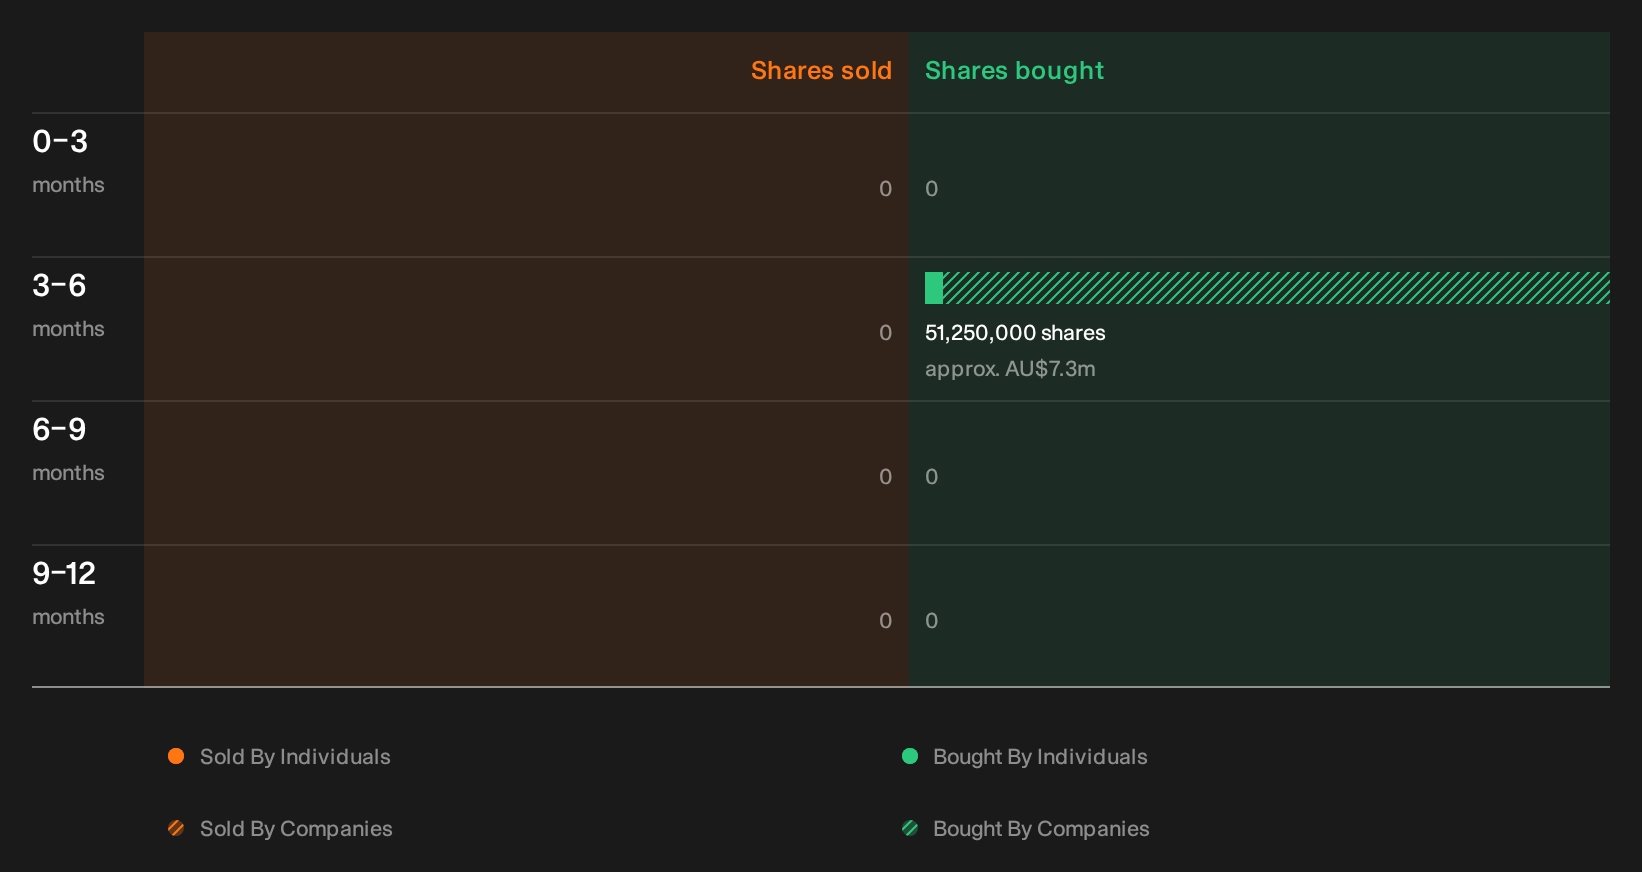Viewport: 1642px width, 872px height.
Task: Click the Shares bought column header
Action: click(1014, 71)
